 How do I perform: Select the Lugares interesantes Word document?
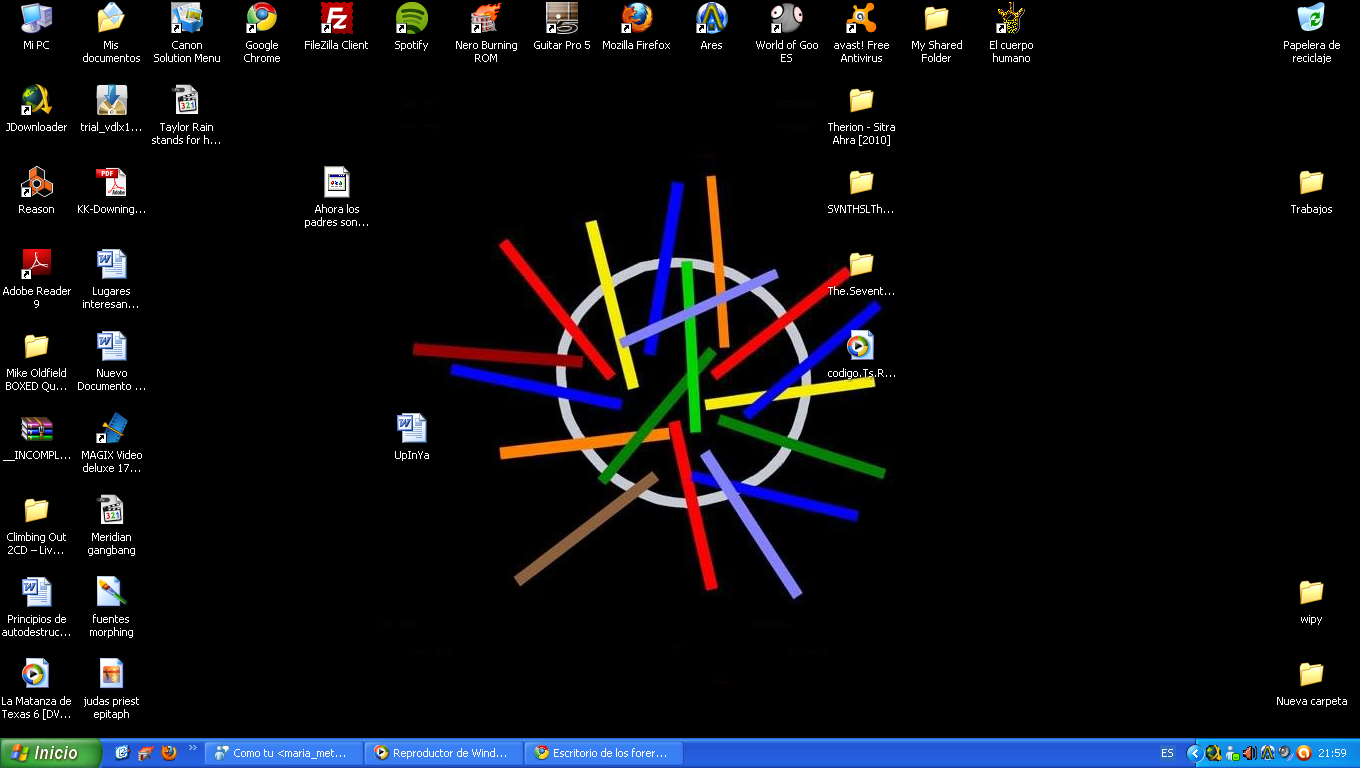tap(111, 280)
